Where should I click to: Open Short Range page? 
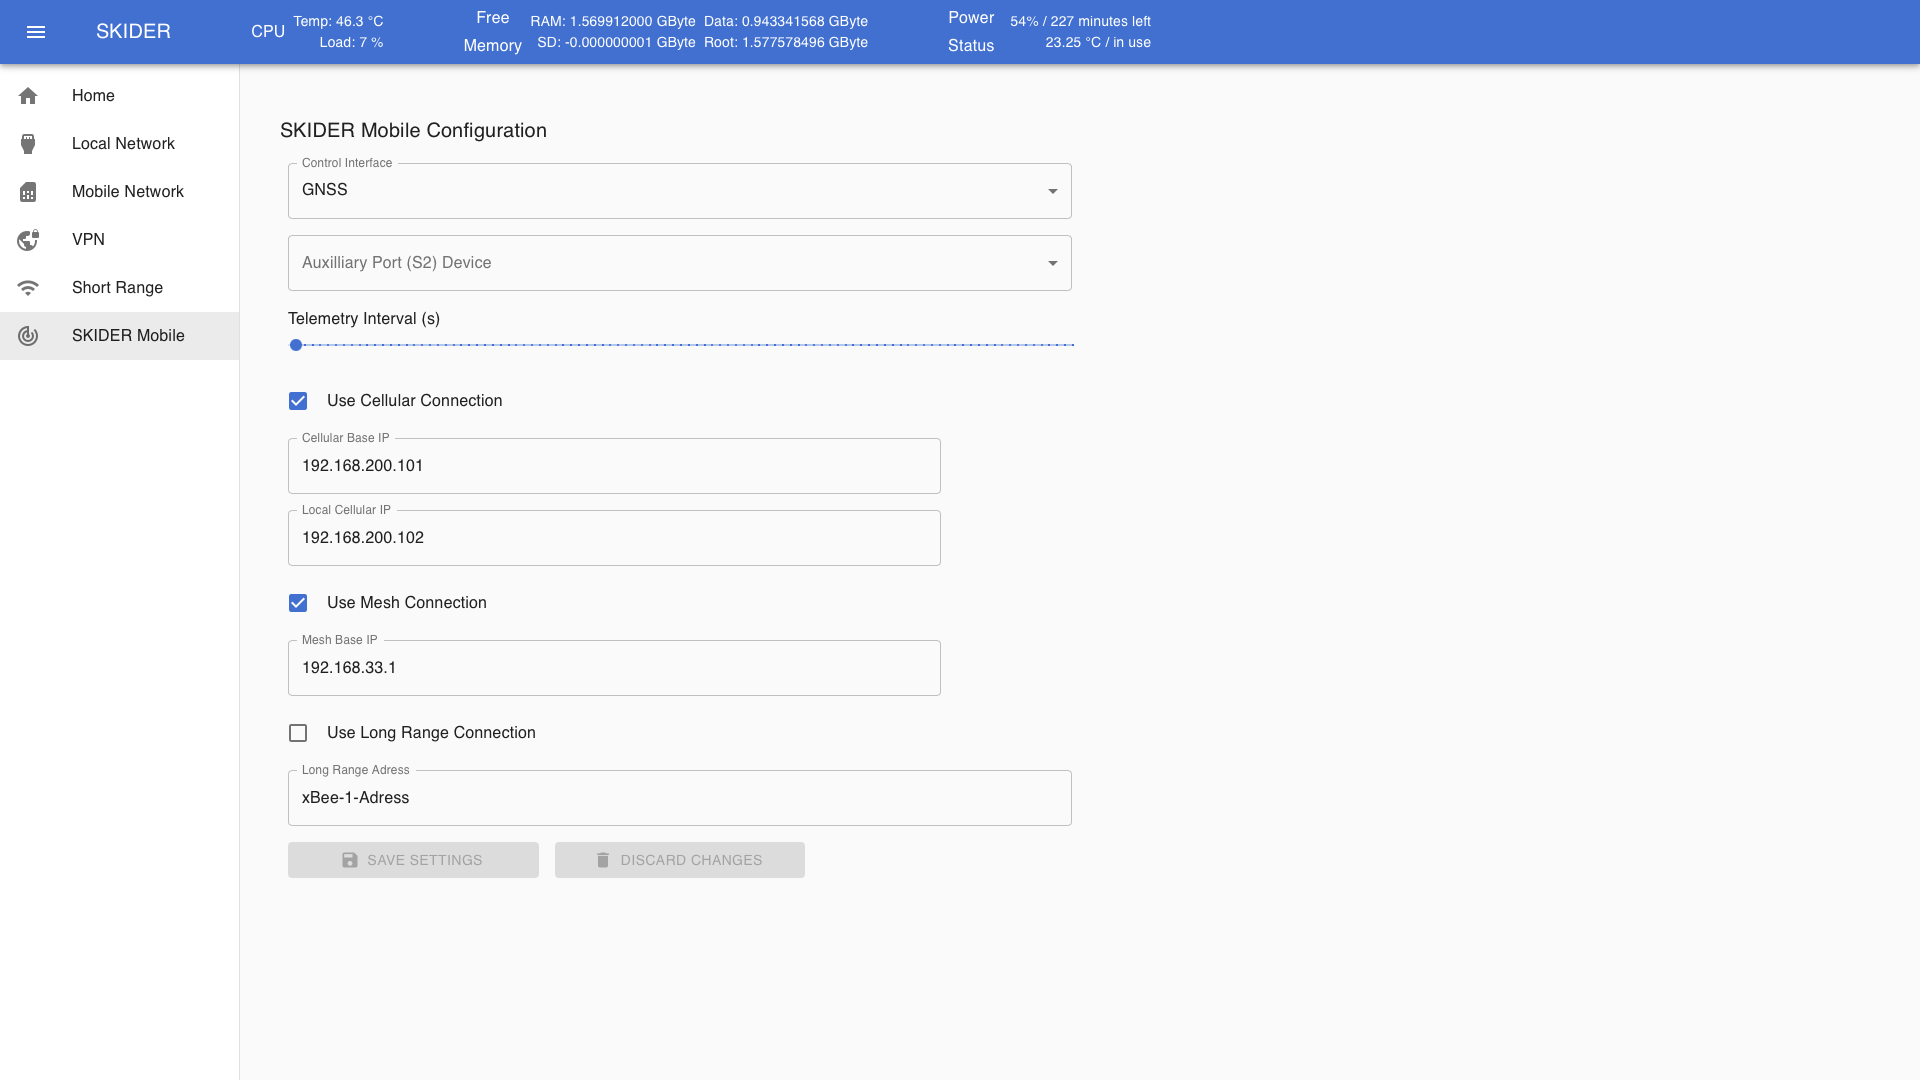pyautogui.click(x=120, y=288)
